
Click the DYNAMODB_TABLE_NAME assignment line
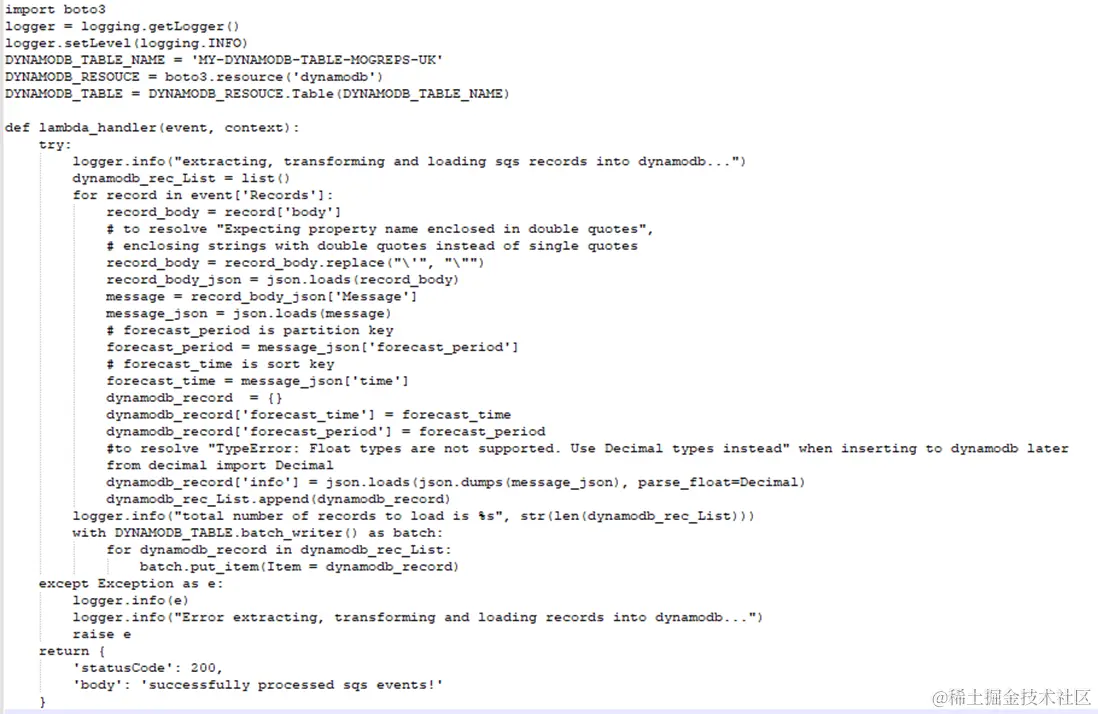(x=224, y=60)
